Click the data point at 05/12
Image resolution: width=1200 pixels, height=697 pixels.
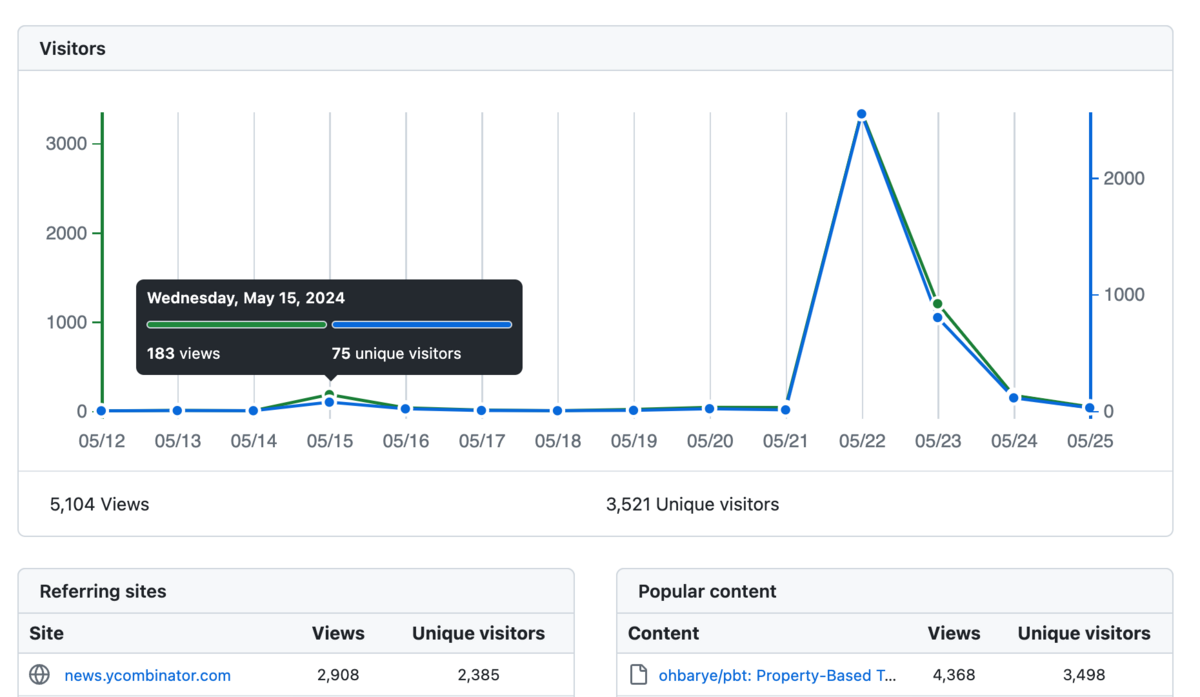[x=102, y=411]
